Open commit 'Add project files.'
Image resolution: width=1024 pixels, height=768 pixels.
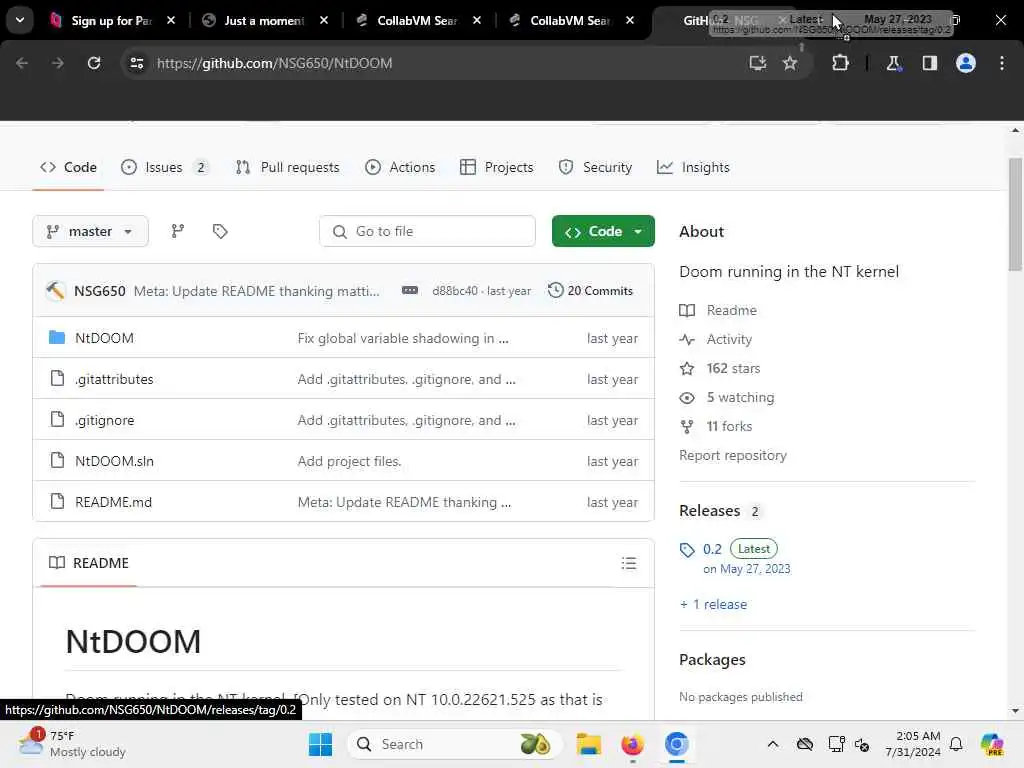click(349, 461)
